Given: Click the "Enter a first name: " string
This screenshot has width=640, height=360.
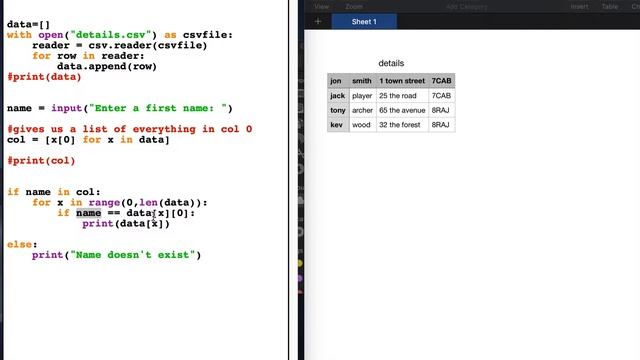Looking at the screenshot, I should point(158,108).
